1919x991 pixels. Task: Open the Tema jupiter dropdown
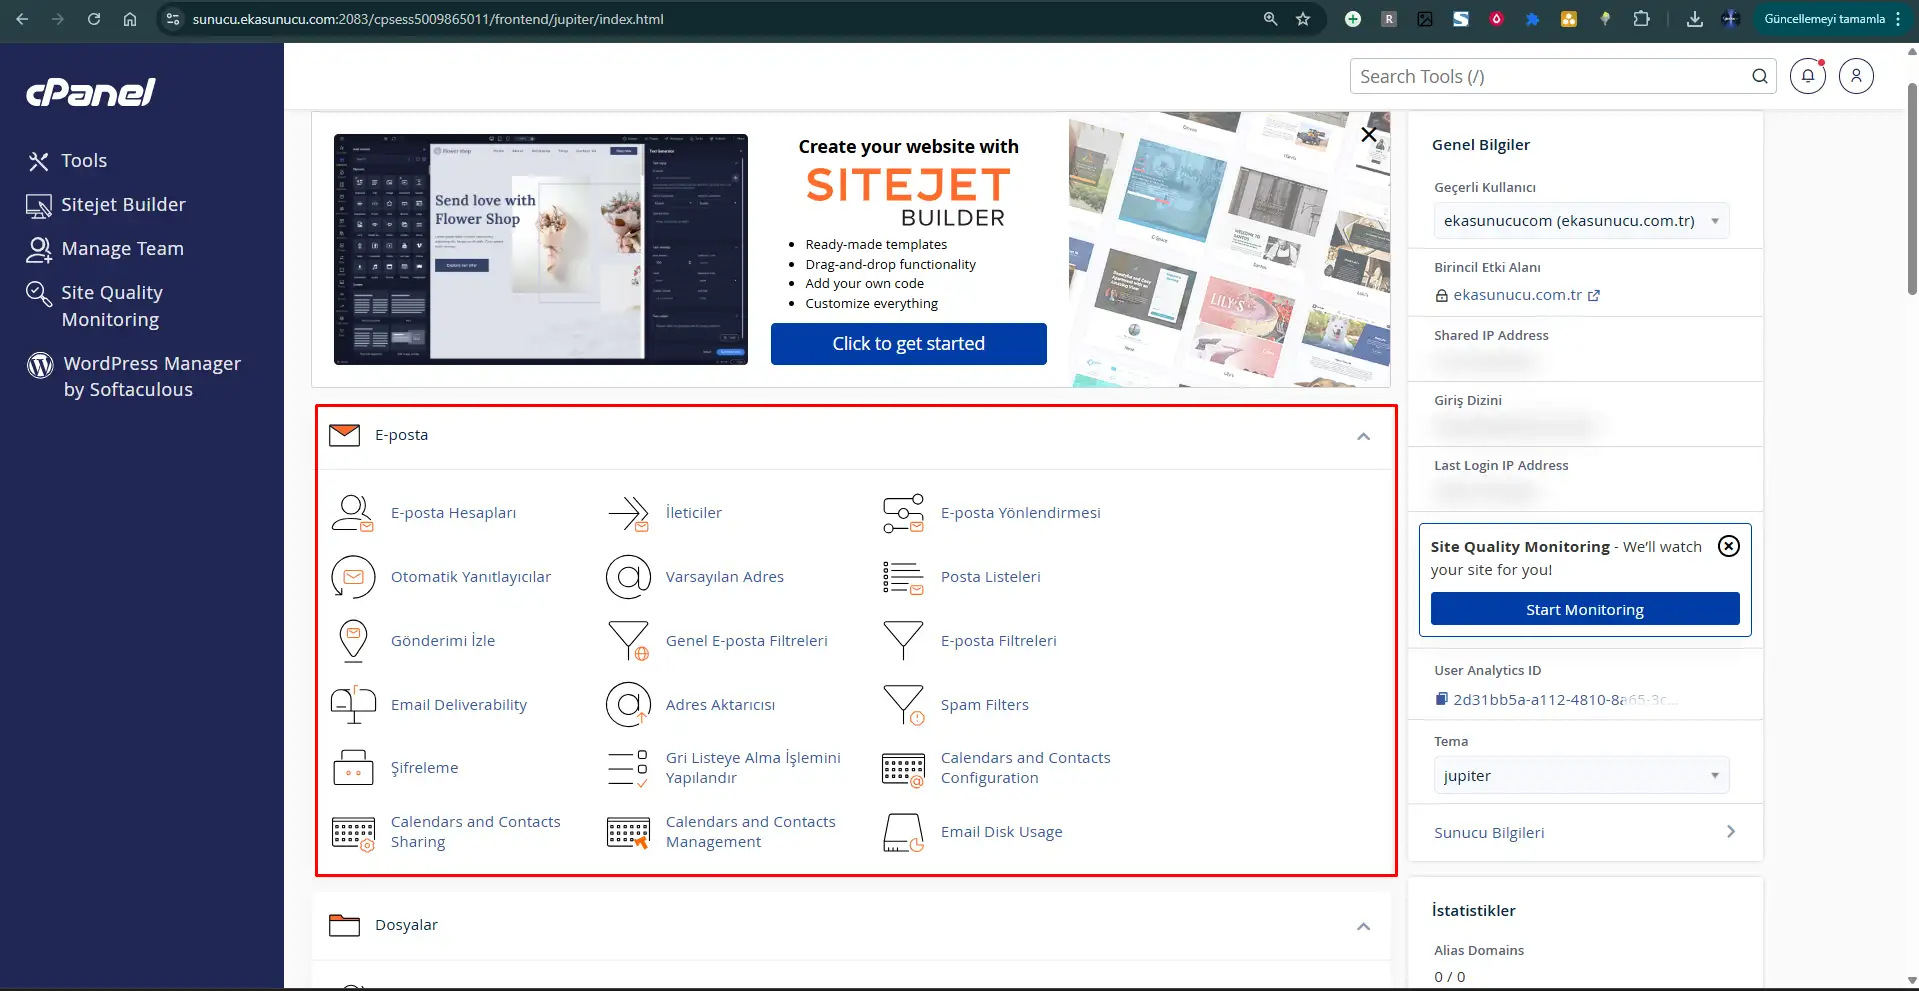1580,776
